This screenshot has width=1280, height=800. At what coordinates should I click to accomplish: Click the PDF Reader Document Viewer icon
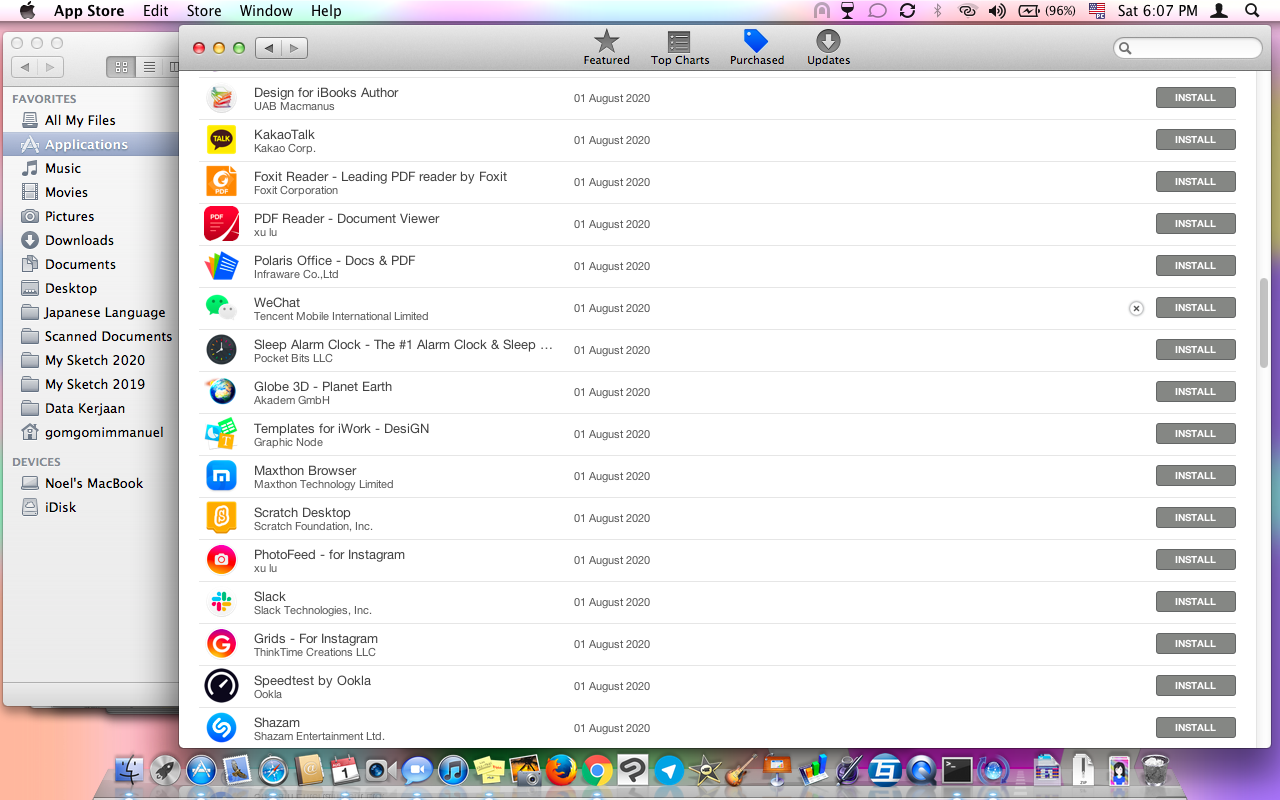click(x=221, y=224)
